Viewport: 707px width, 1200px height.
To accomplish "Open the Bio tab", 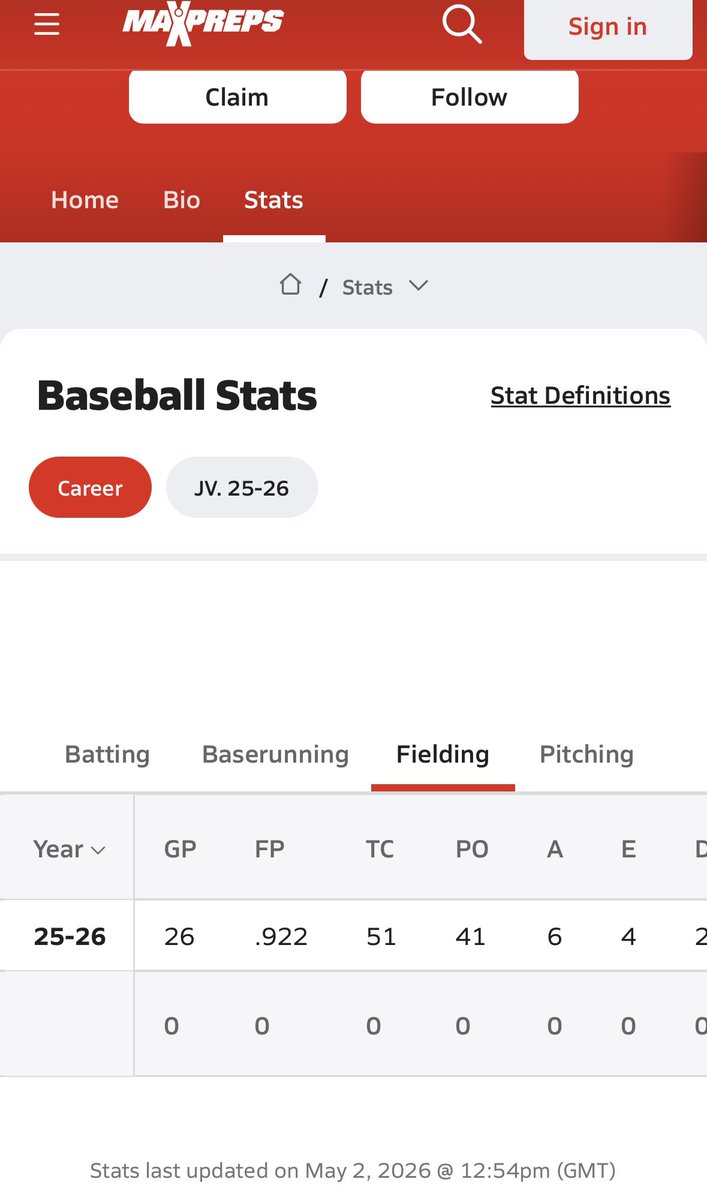I will [x=182, y=200].
